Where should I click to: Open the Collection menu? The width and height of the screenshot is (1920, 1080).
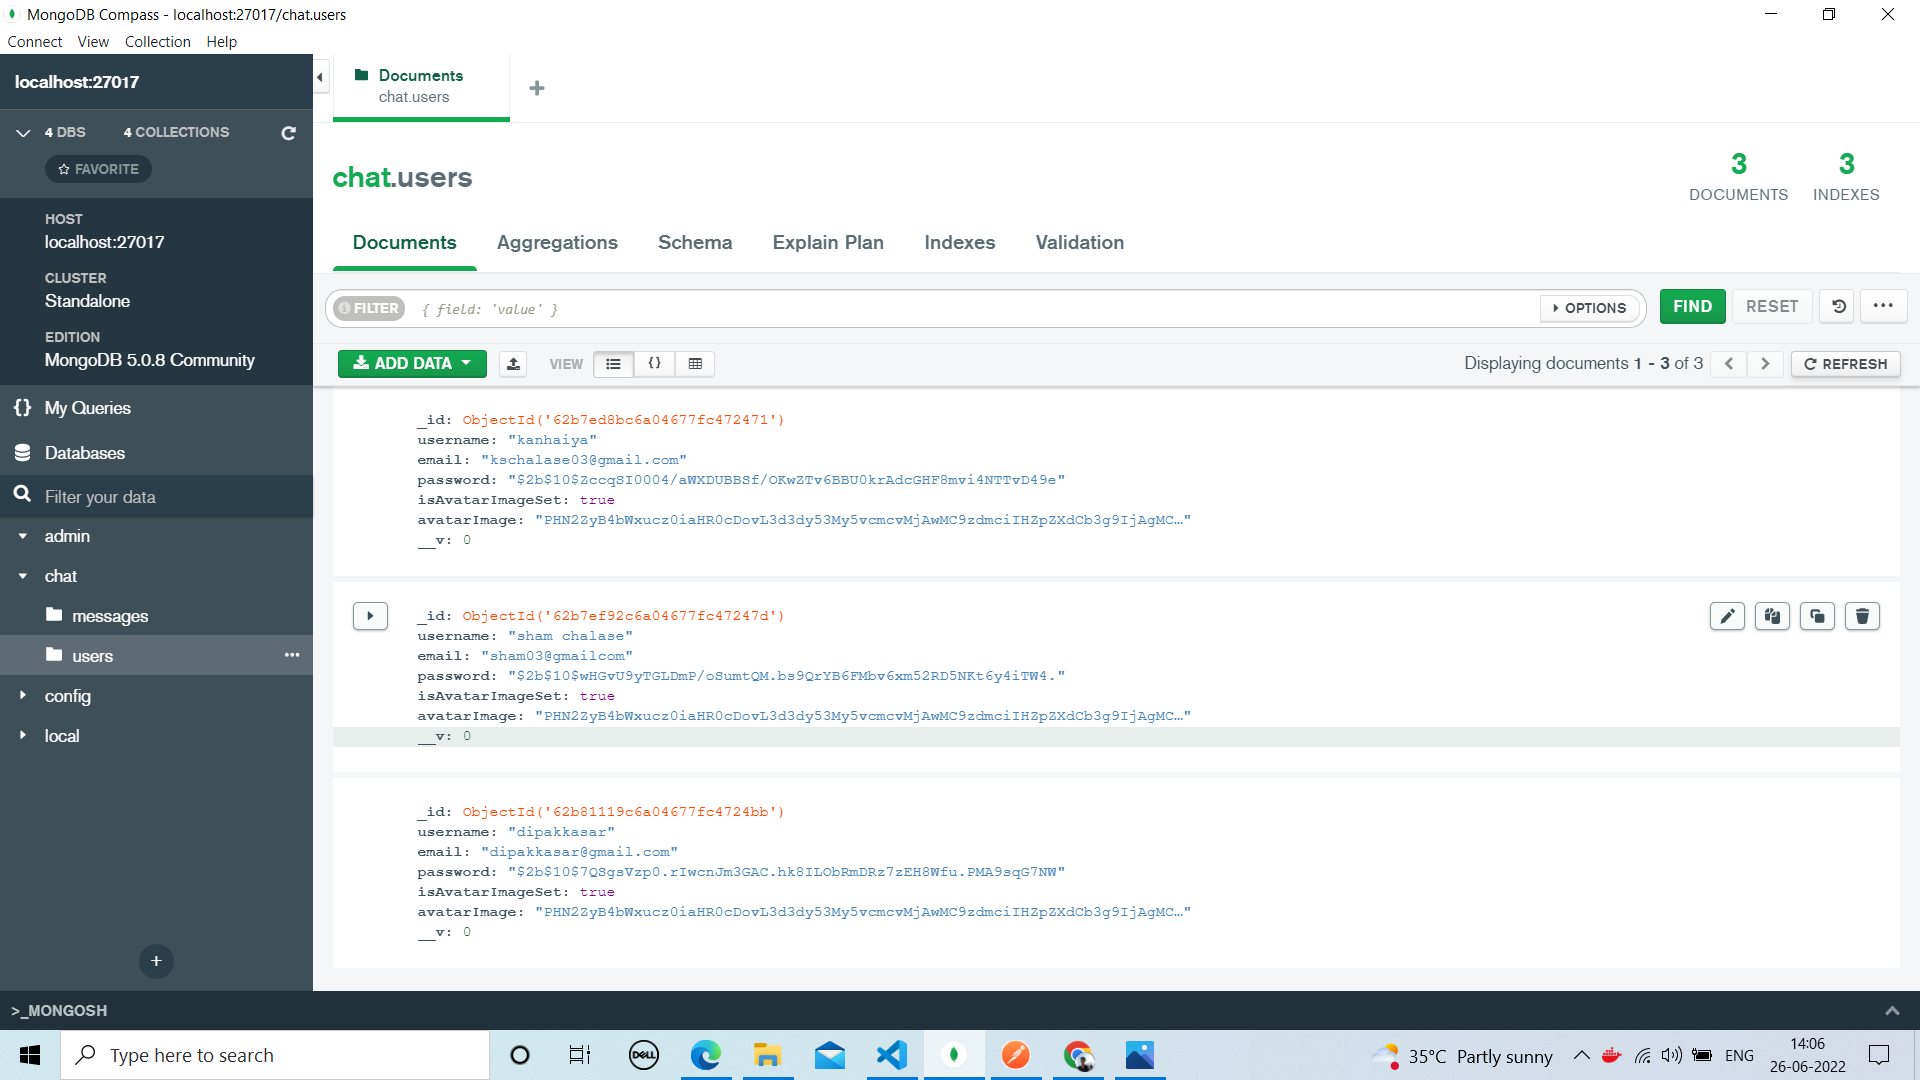coord(157,41)
